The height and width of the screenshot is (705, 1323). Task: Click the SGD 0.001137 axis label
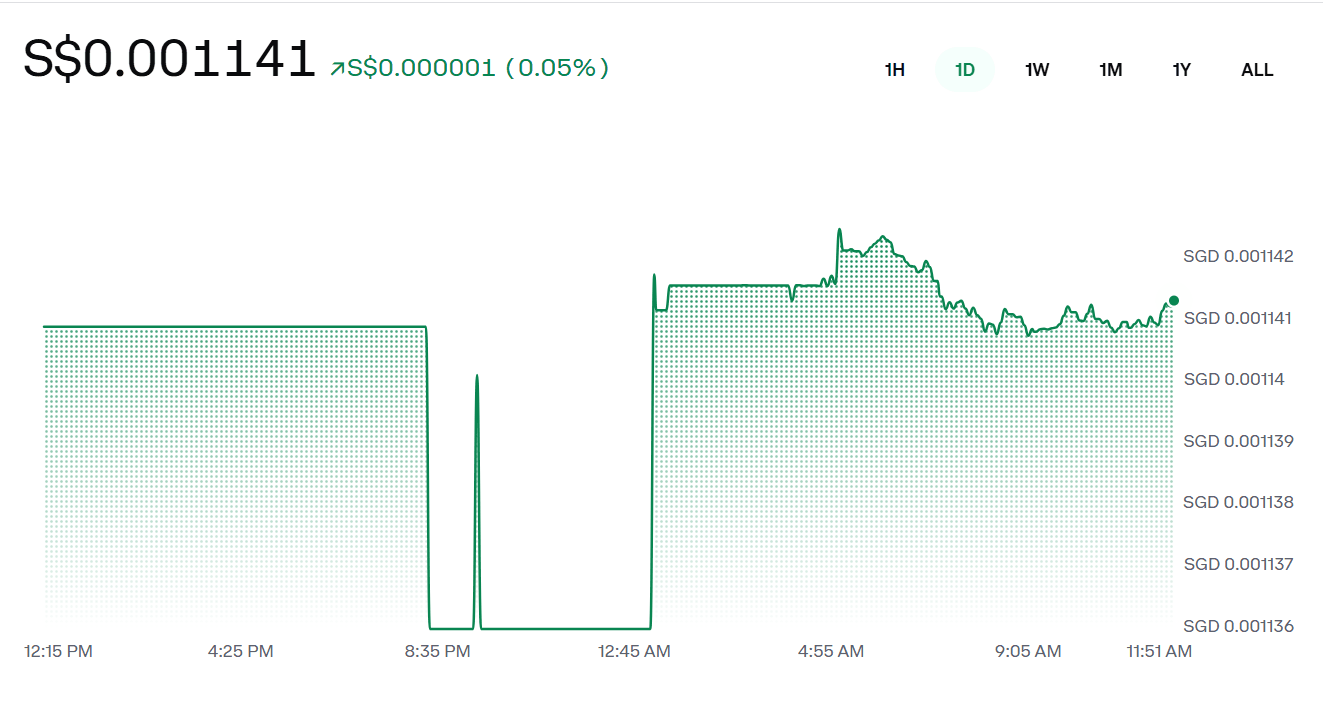point(1238,564)
